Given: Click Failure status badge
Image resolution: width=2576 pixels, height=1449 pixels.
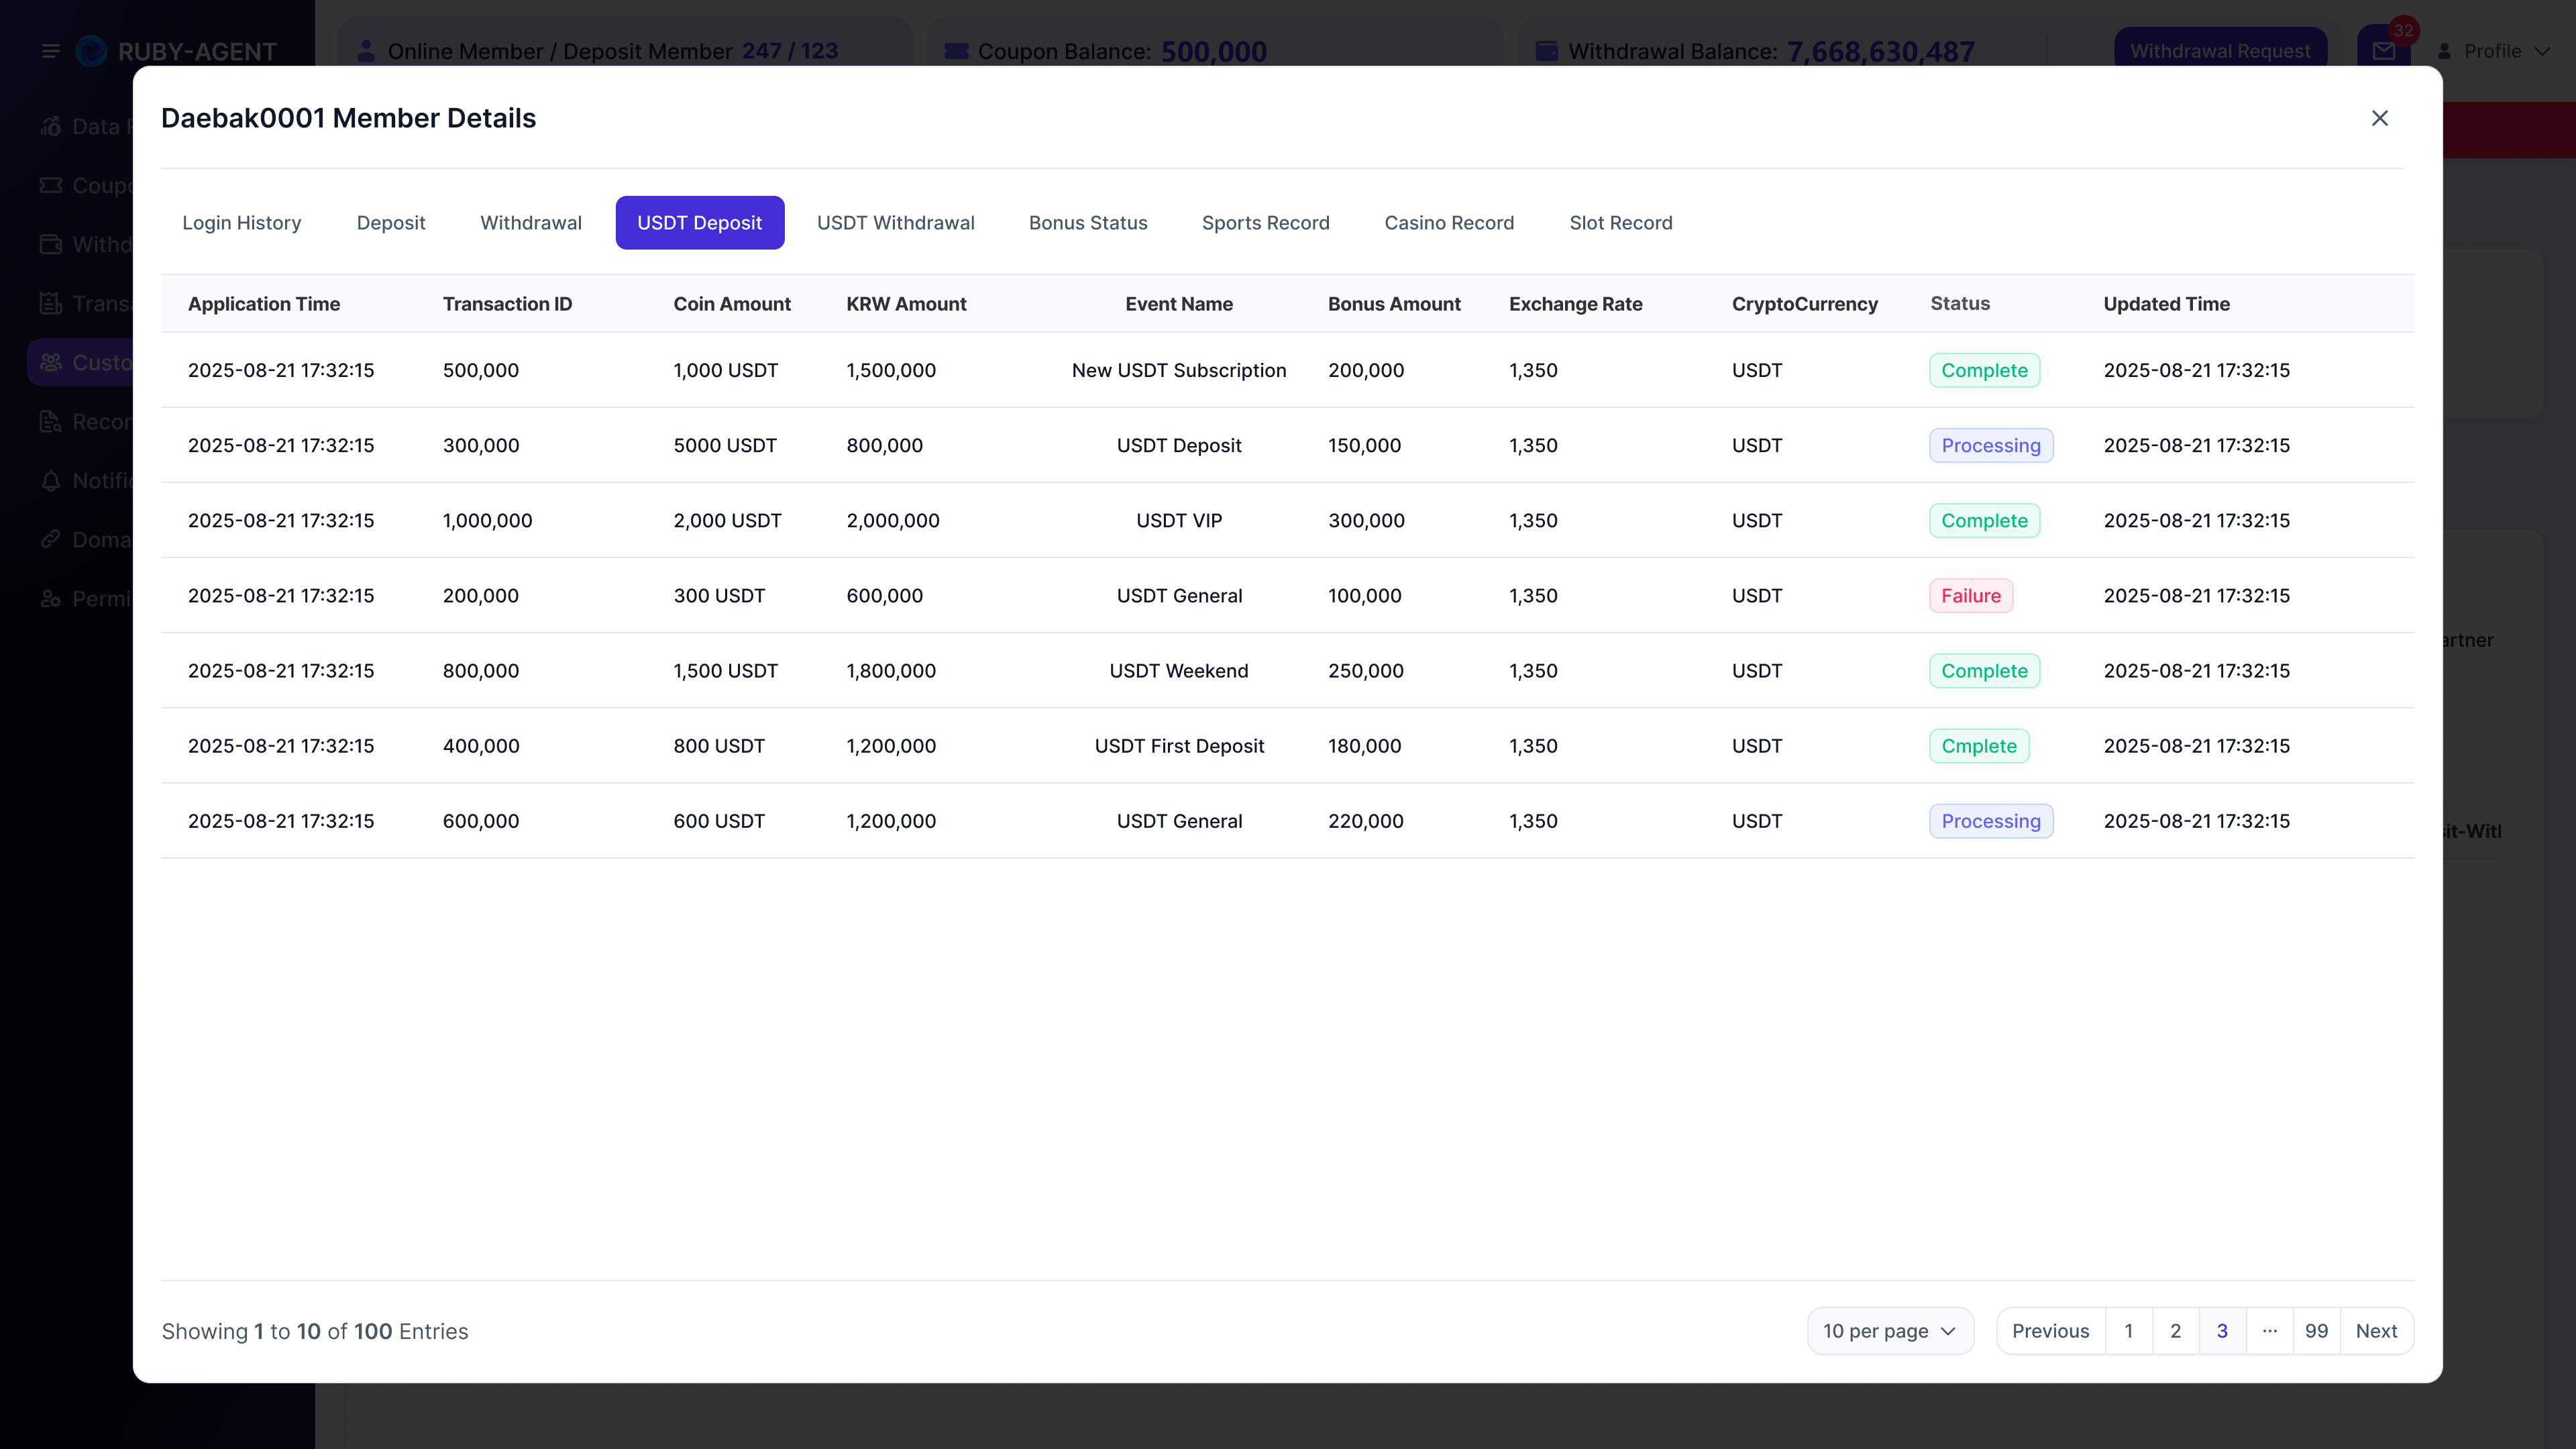Looking at the screenshot, I should 1971,596.
